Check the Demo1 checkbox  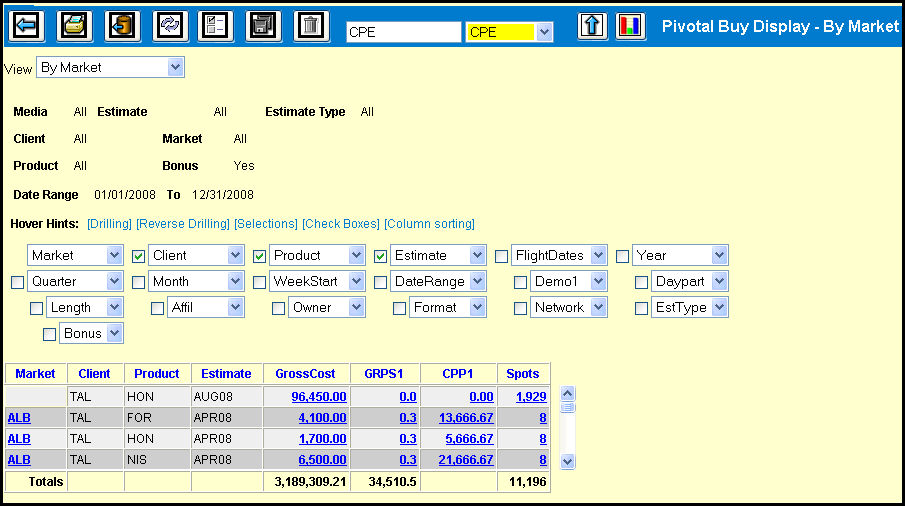pyautogui.click(x=521, y=282)
